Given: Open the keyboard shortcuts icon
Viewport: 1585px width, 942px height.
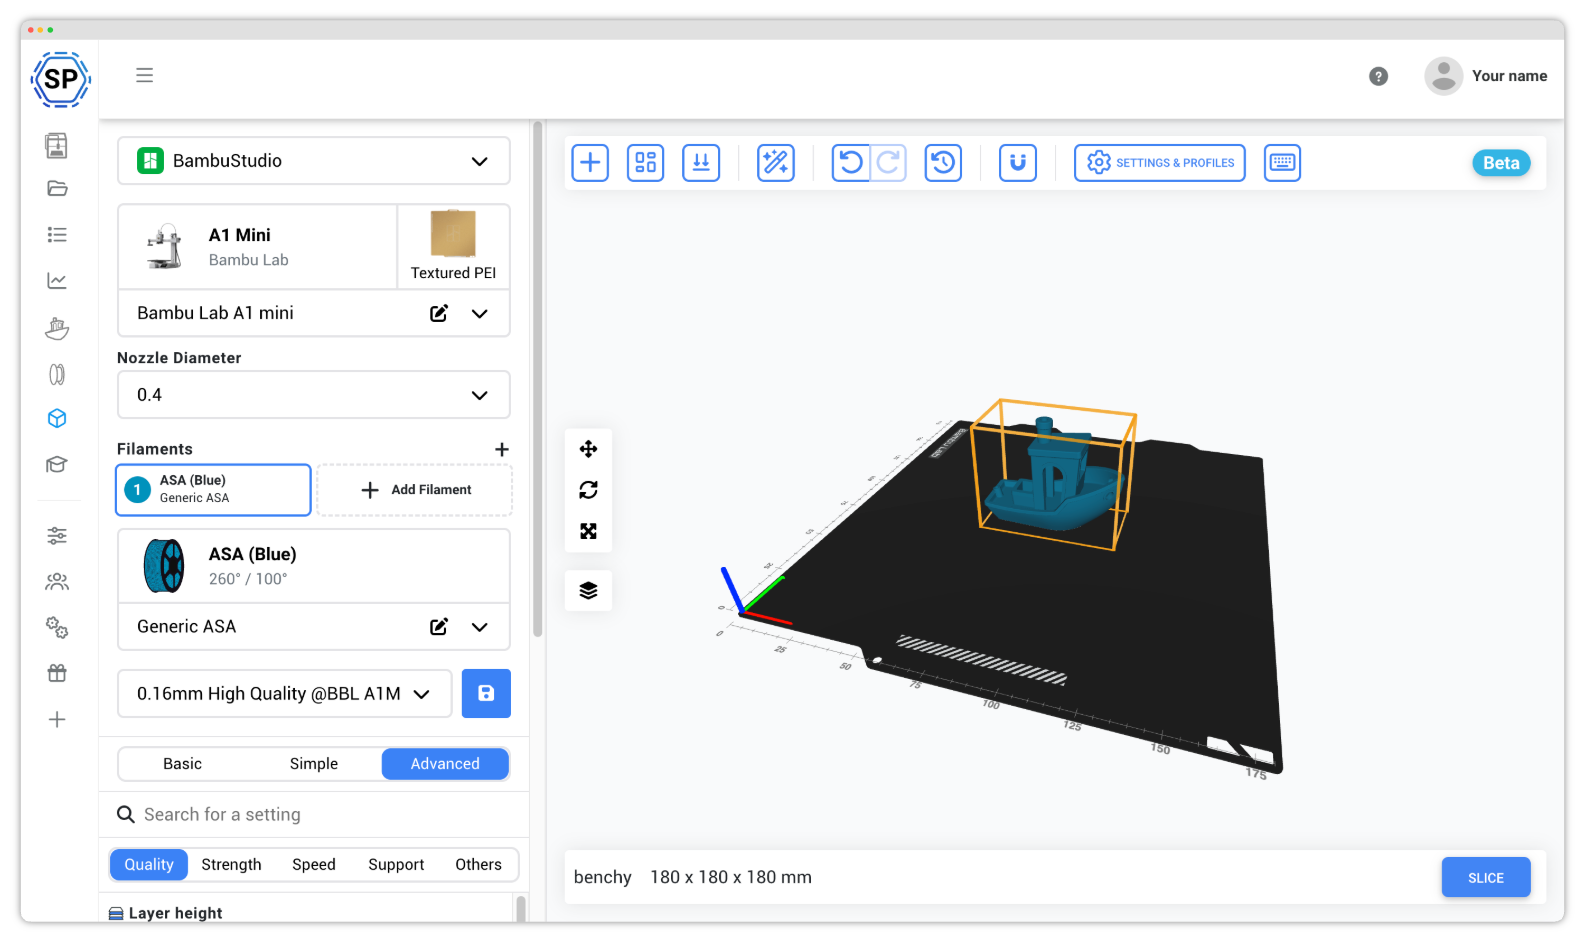Looking at the screenshot, I should click(1282, 163).
